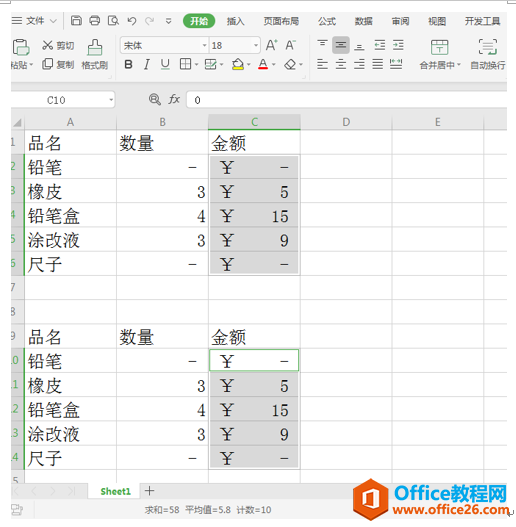The image size is (516, 527).
Task: Click cell C12 showing ¥ 15
Action: [x=254, y=410]
